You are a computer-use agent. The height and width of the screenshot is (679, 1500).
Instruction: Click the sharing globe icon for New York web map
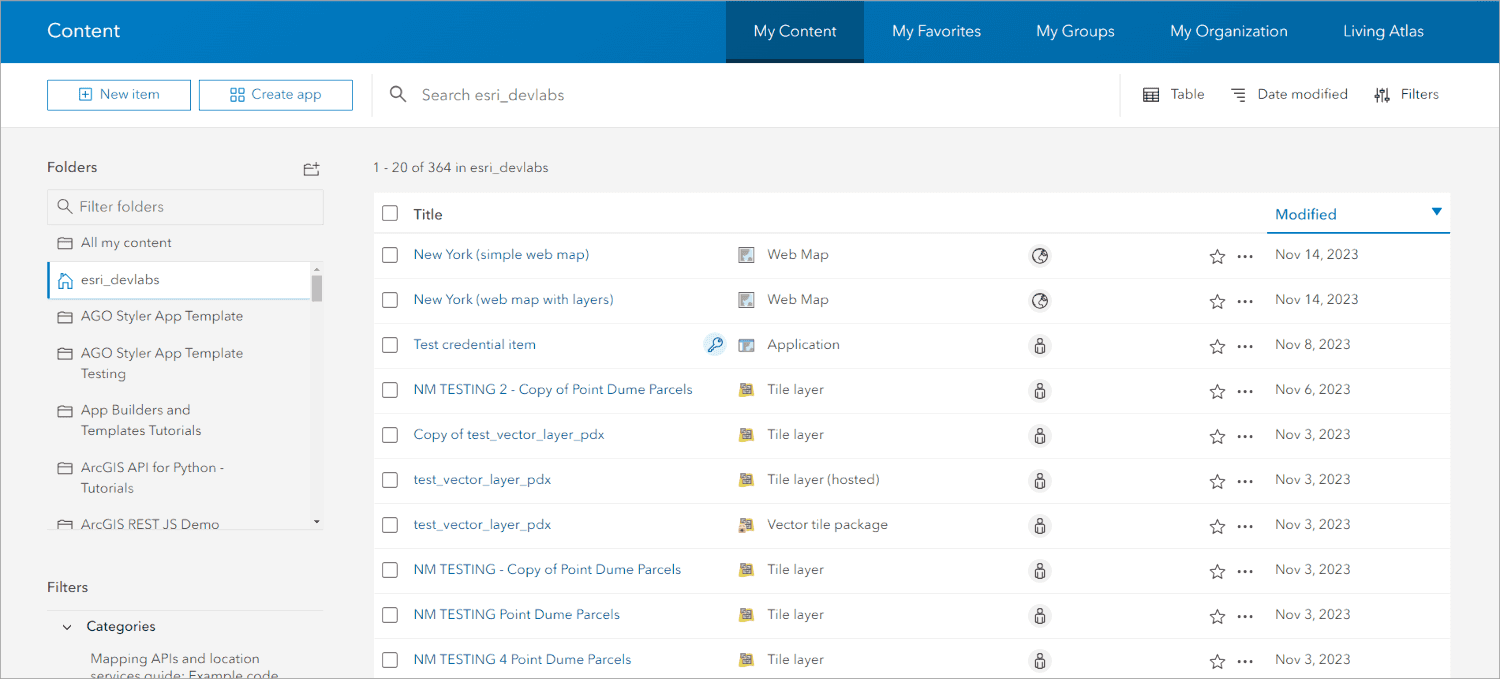pos(1040,255)
